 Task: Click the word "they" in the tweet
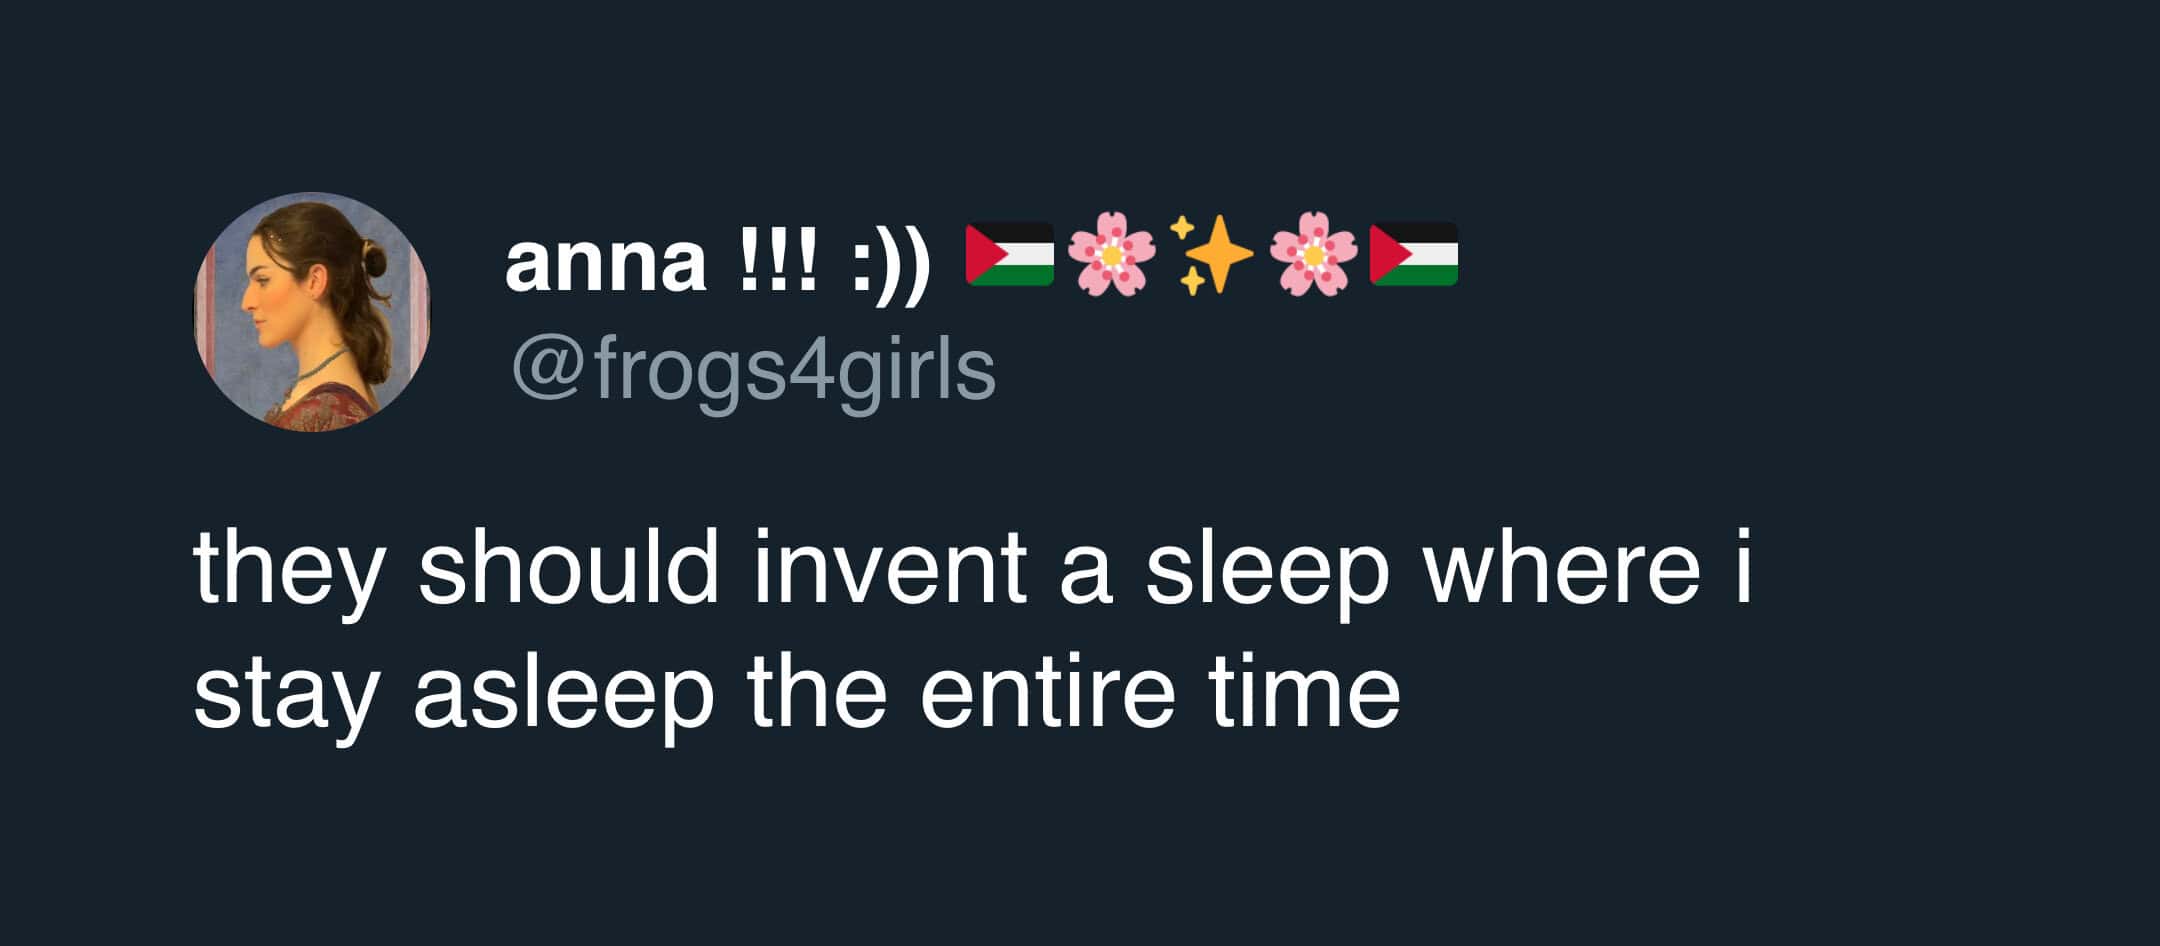pos(288,570)
